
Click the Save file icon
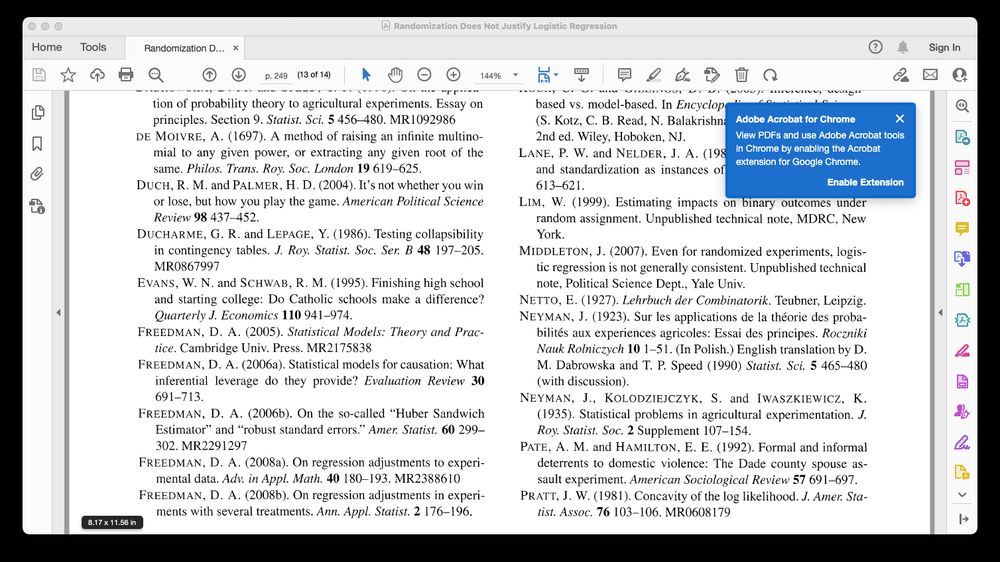point(39,75)
